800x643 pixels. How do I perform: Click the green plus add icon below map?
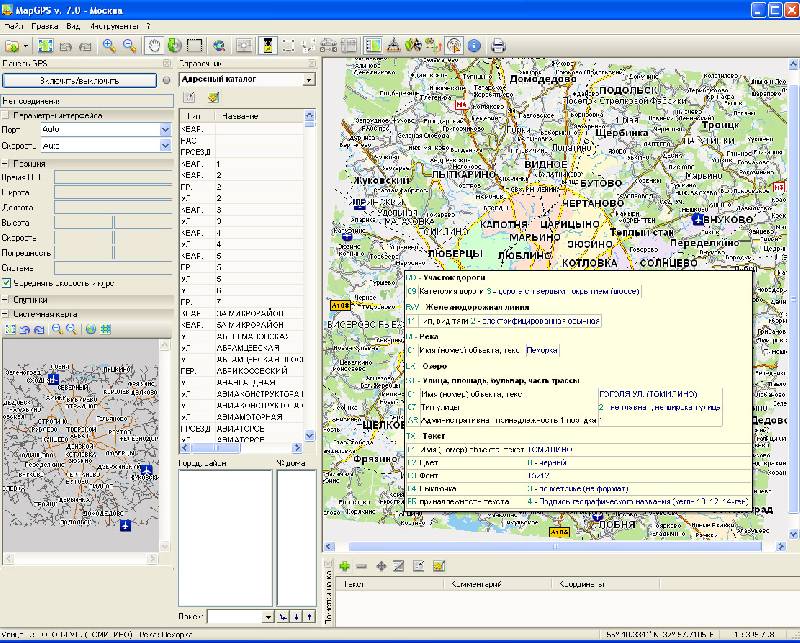[344, 566]
